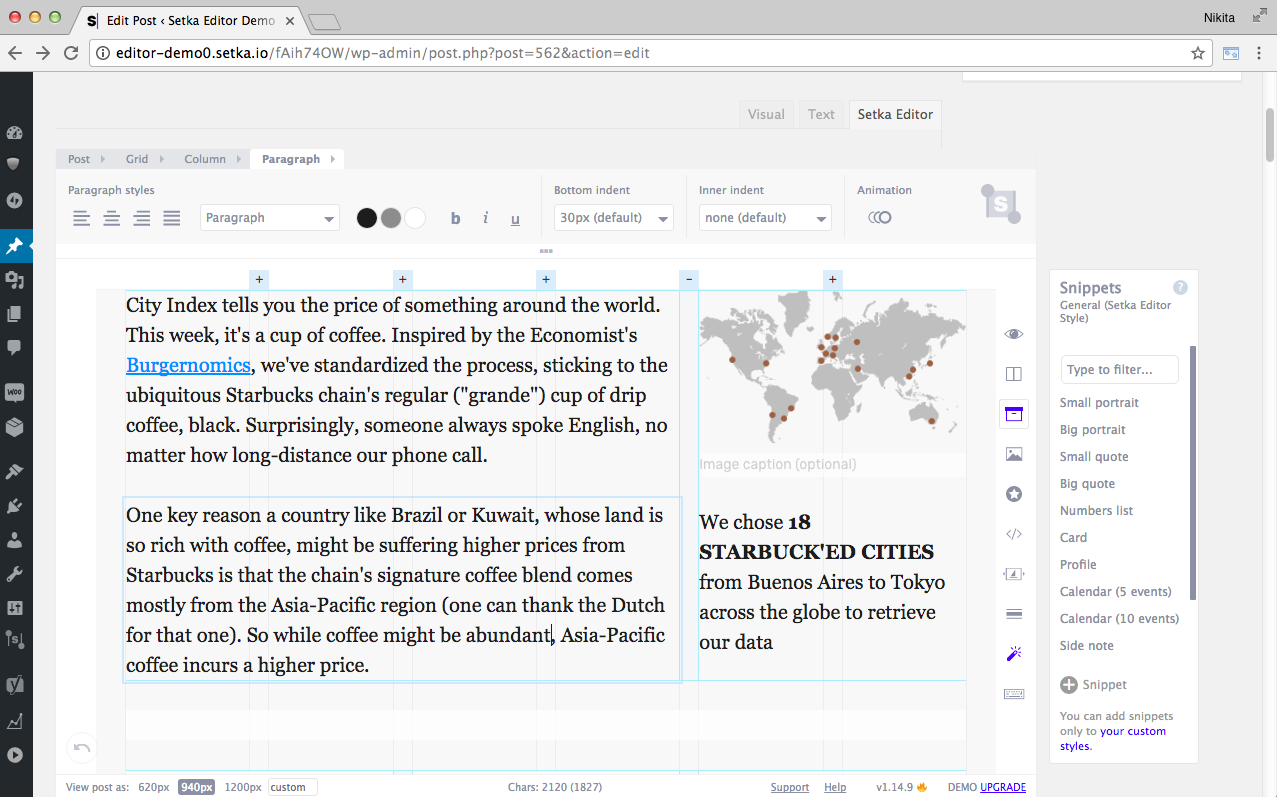Open the embed code tool
The image size is (1277, 797).
click(1014, 534)
